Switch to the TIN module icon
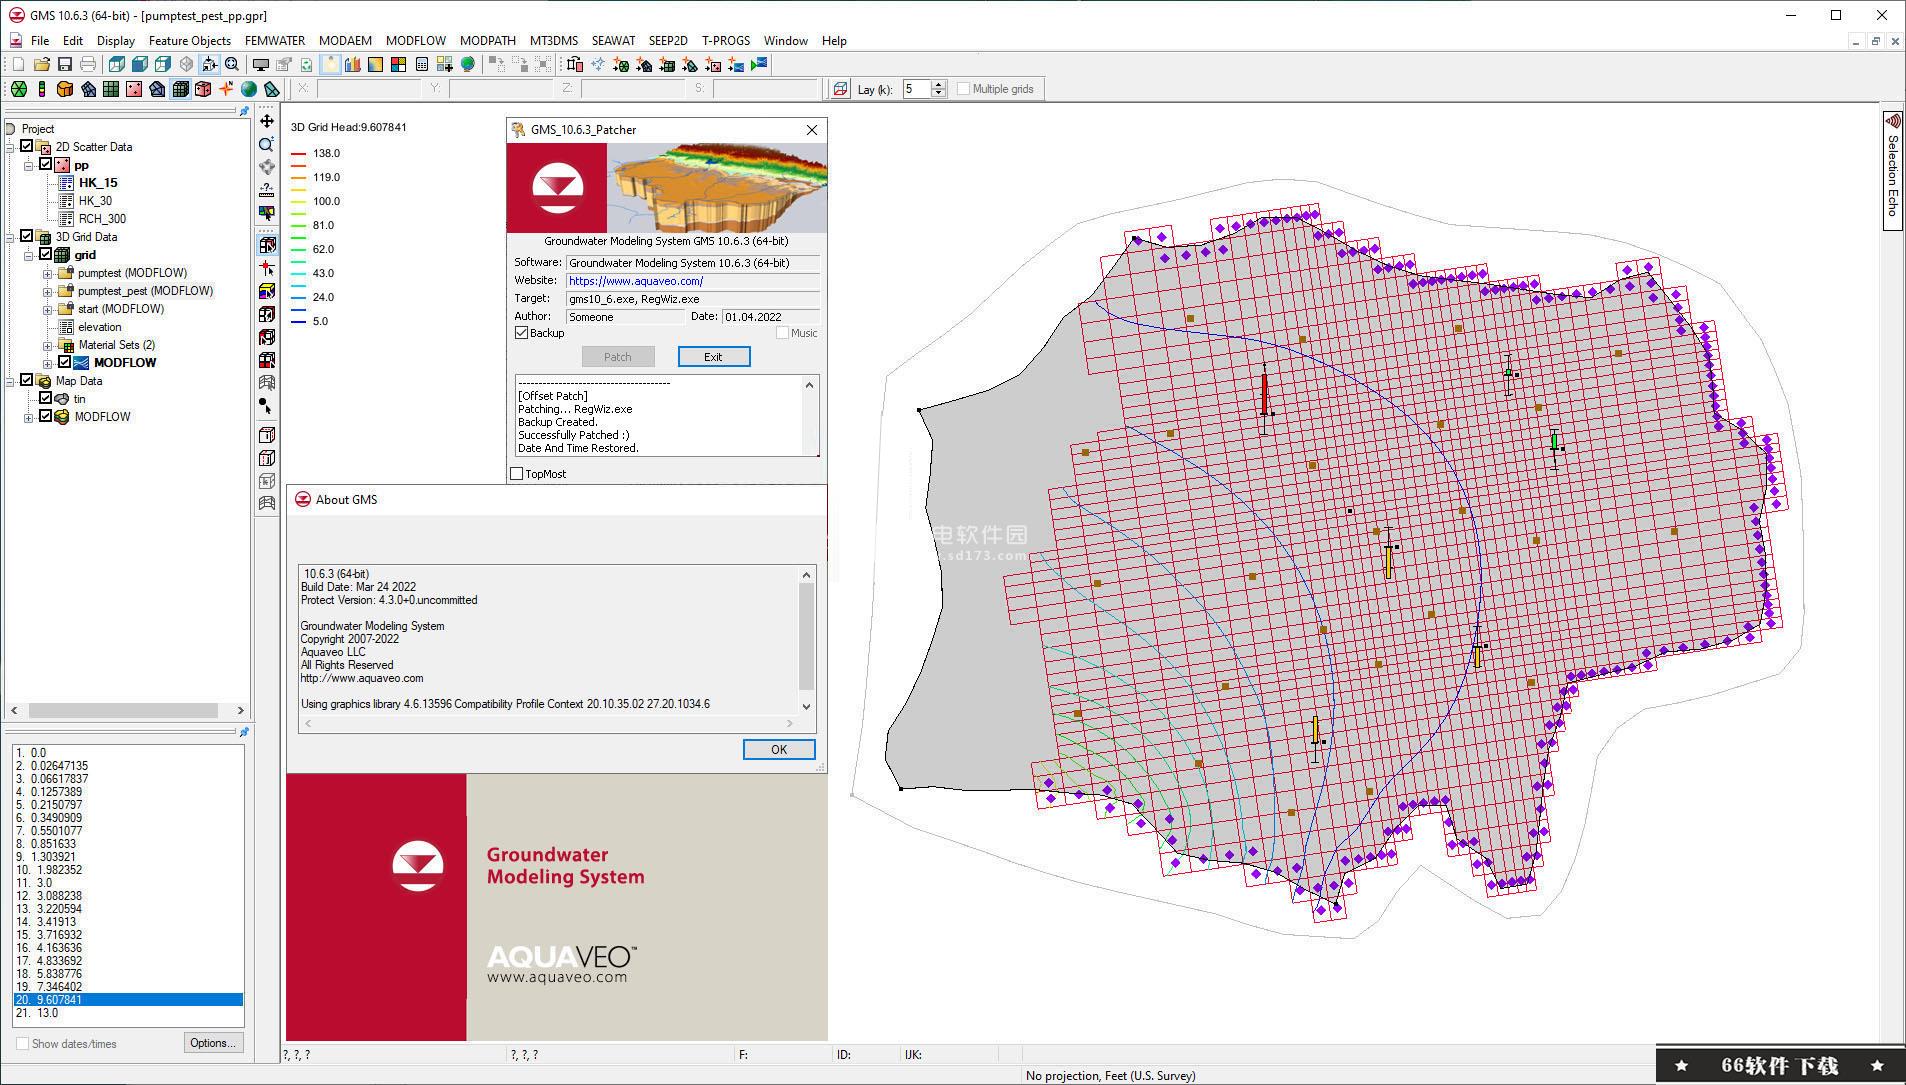1906x1085 pixels. tap(19, 89)
